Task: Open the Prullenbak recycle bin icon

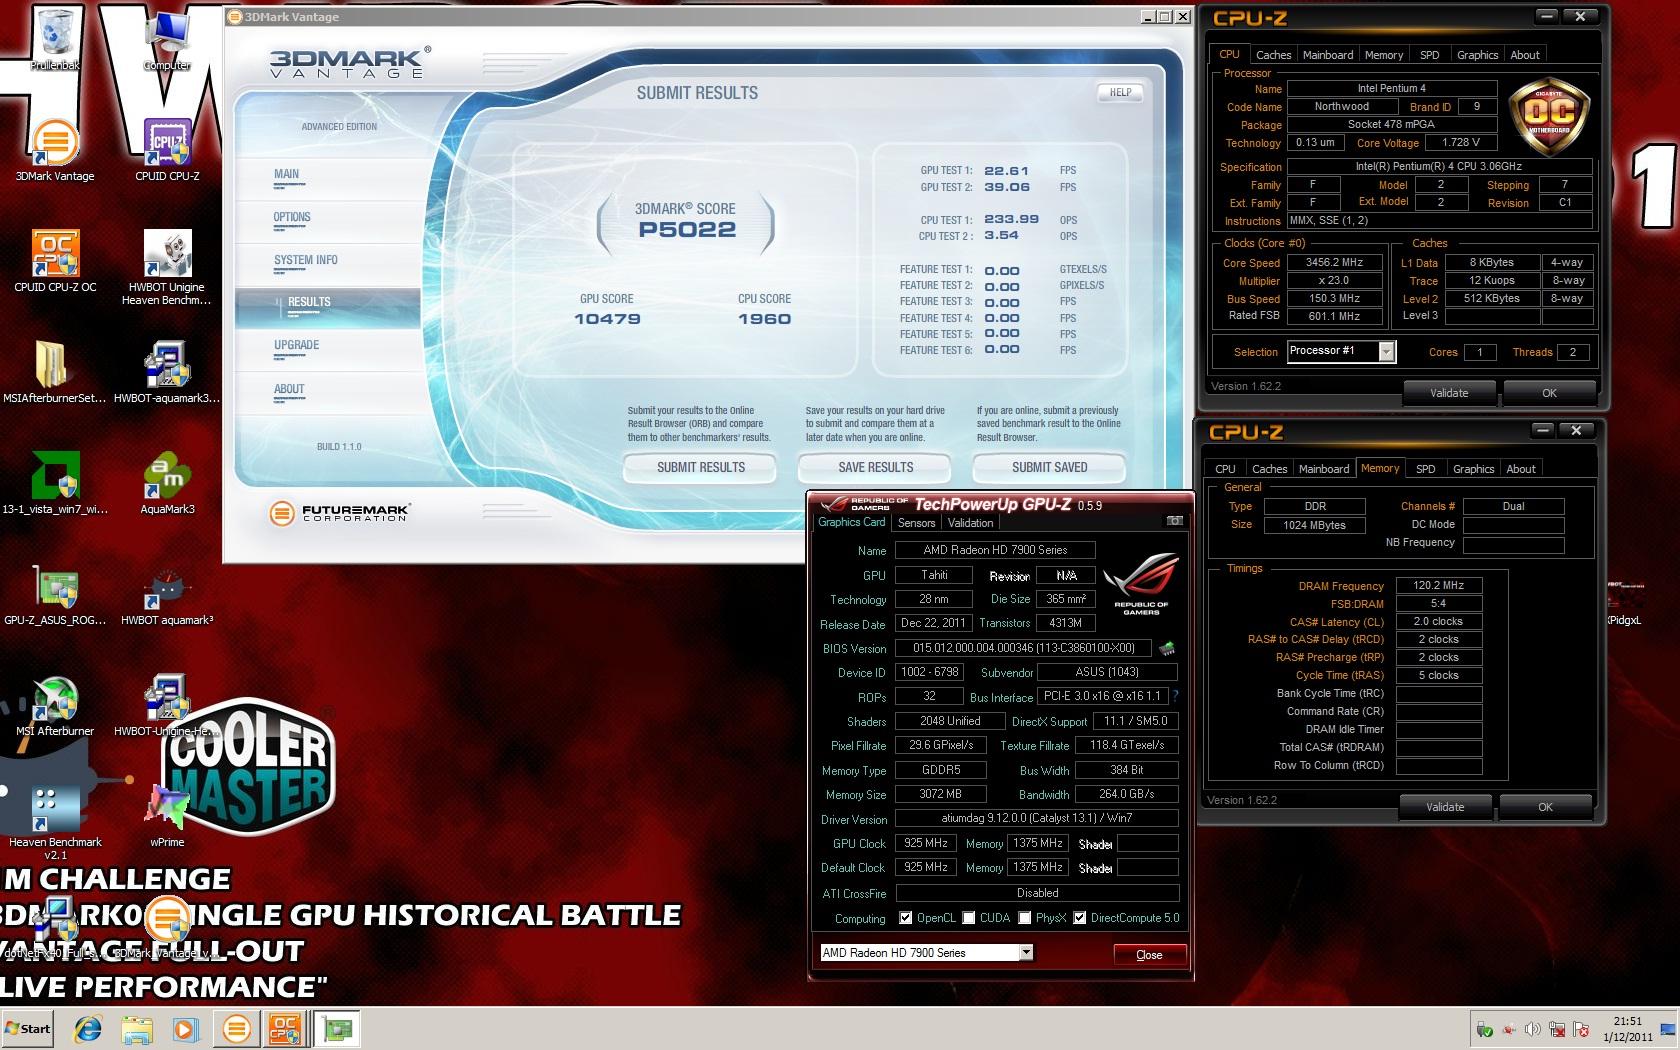Action: pos(55,40)
